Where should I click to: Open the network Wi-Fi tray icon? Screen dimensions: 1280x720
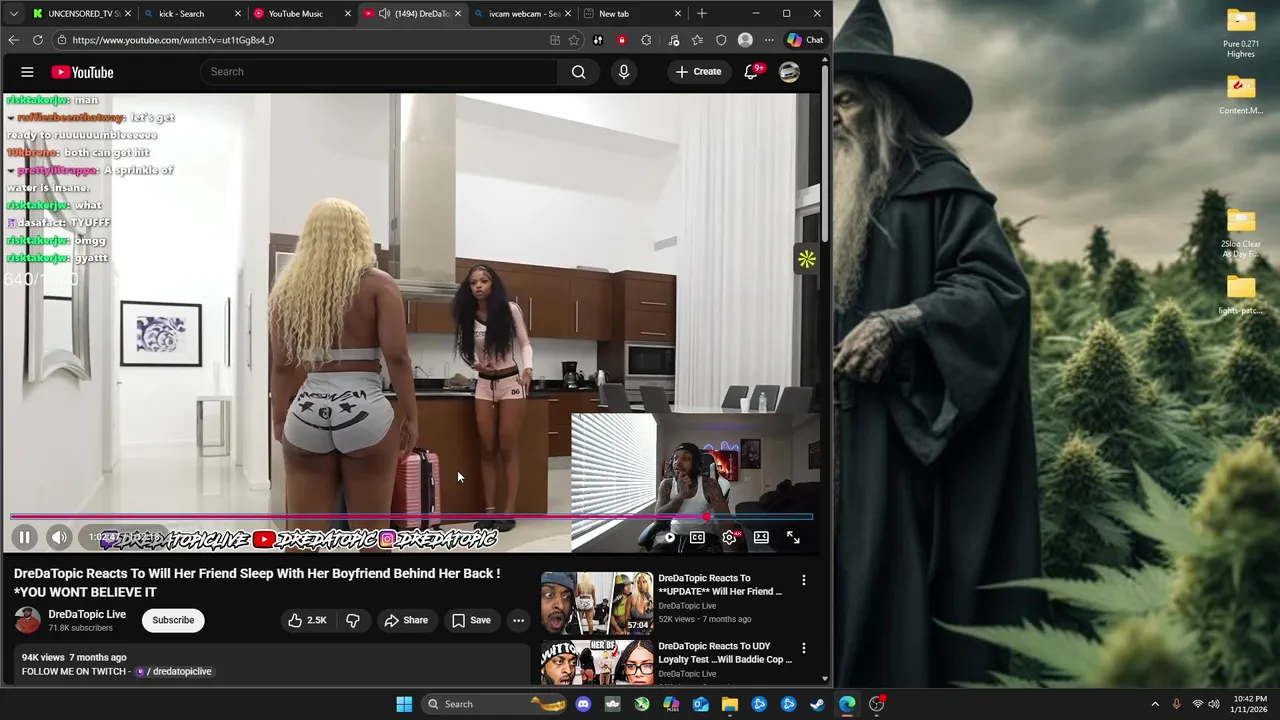coord(1198,704)
